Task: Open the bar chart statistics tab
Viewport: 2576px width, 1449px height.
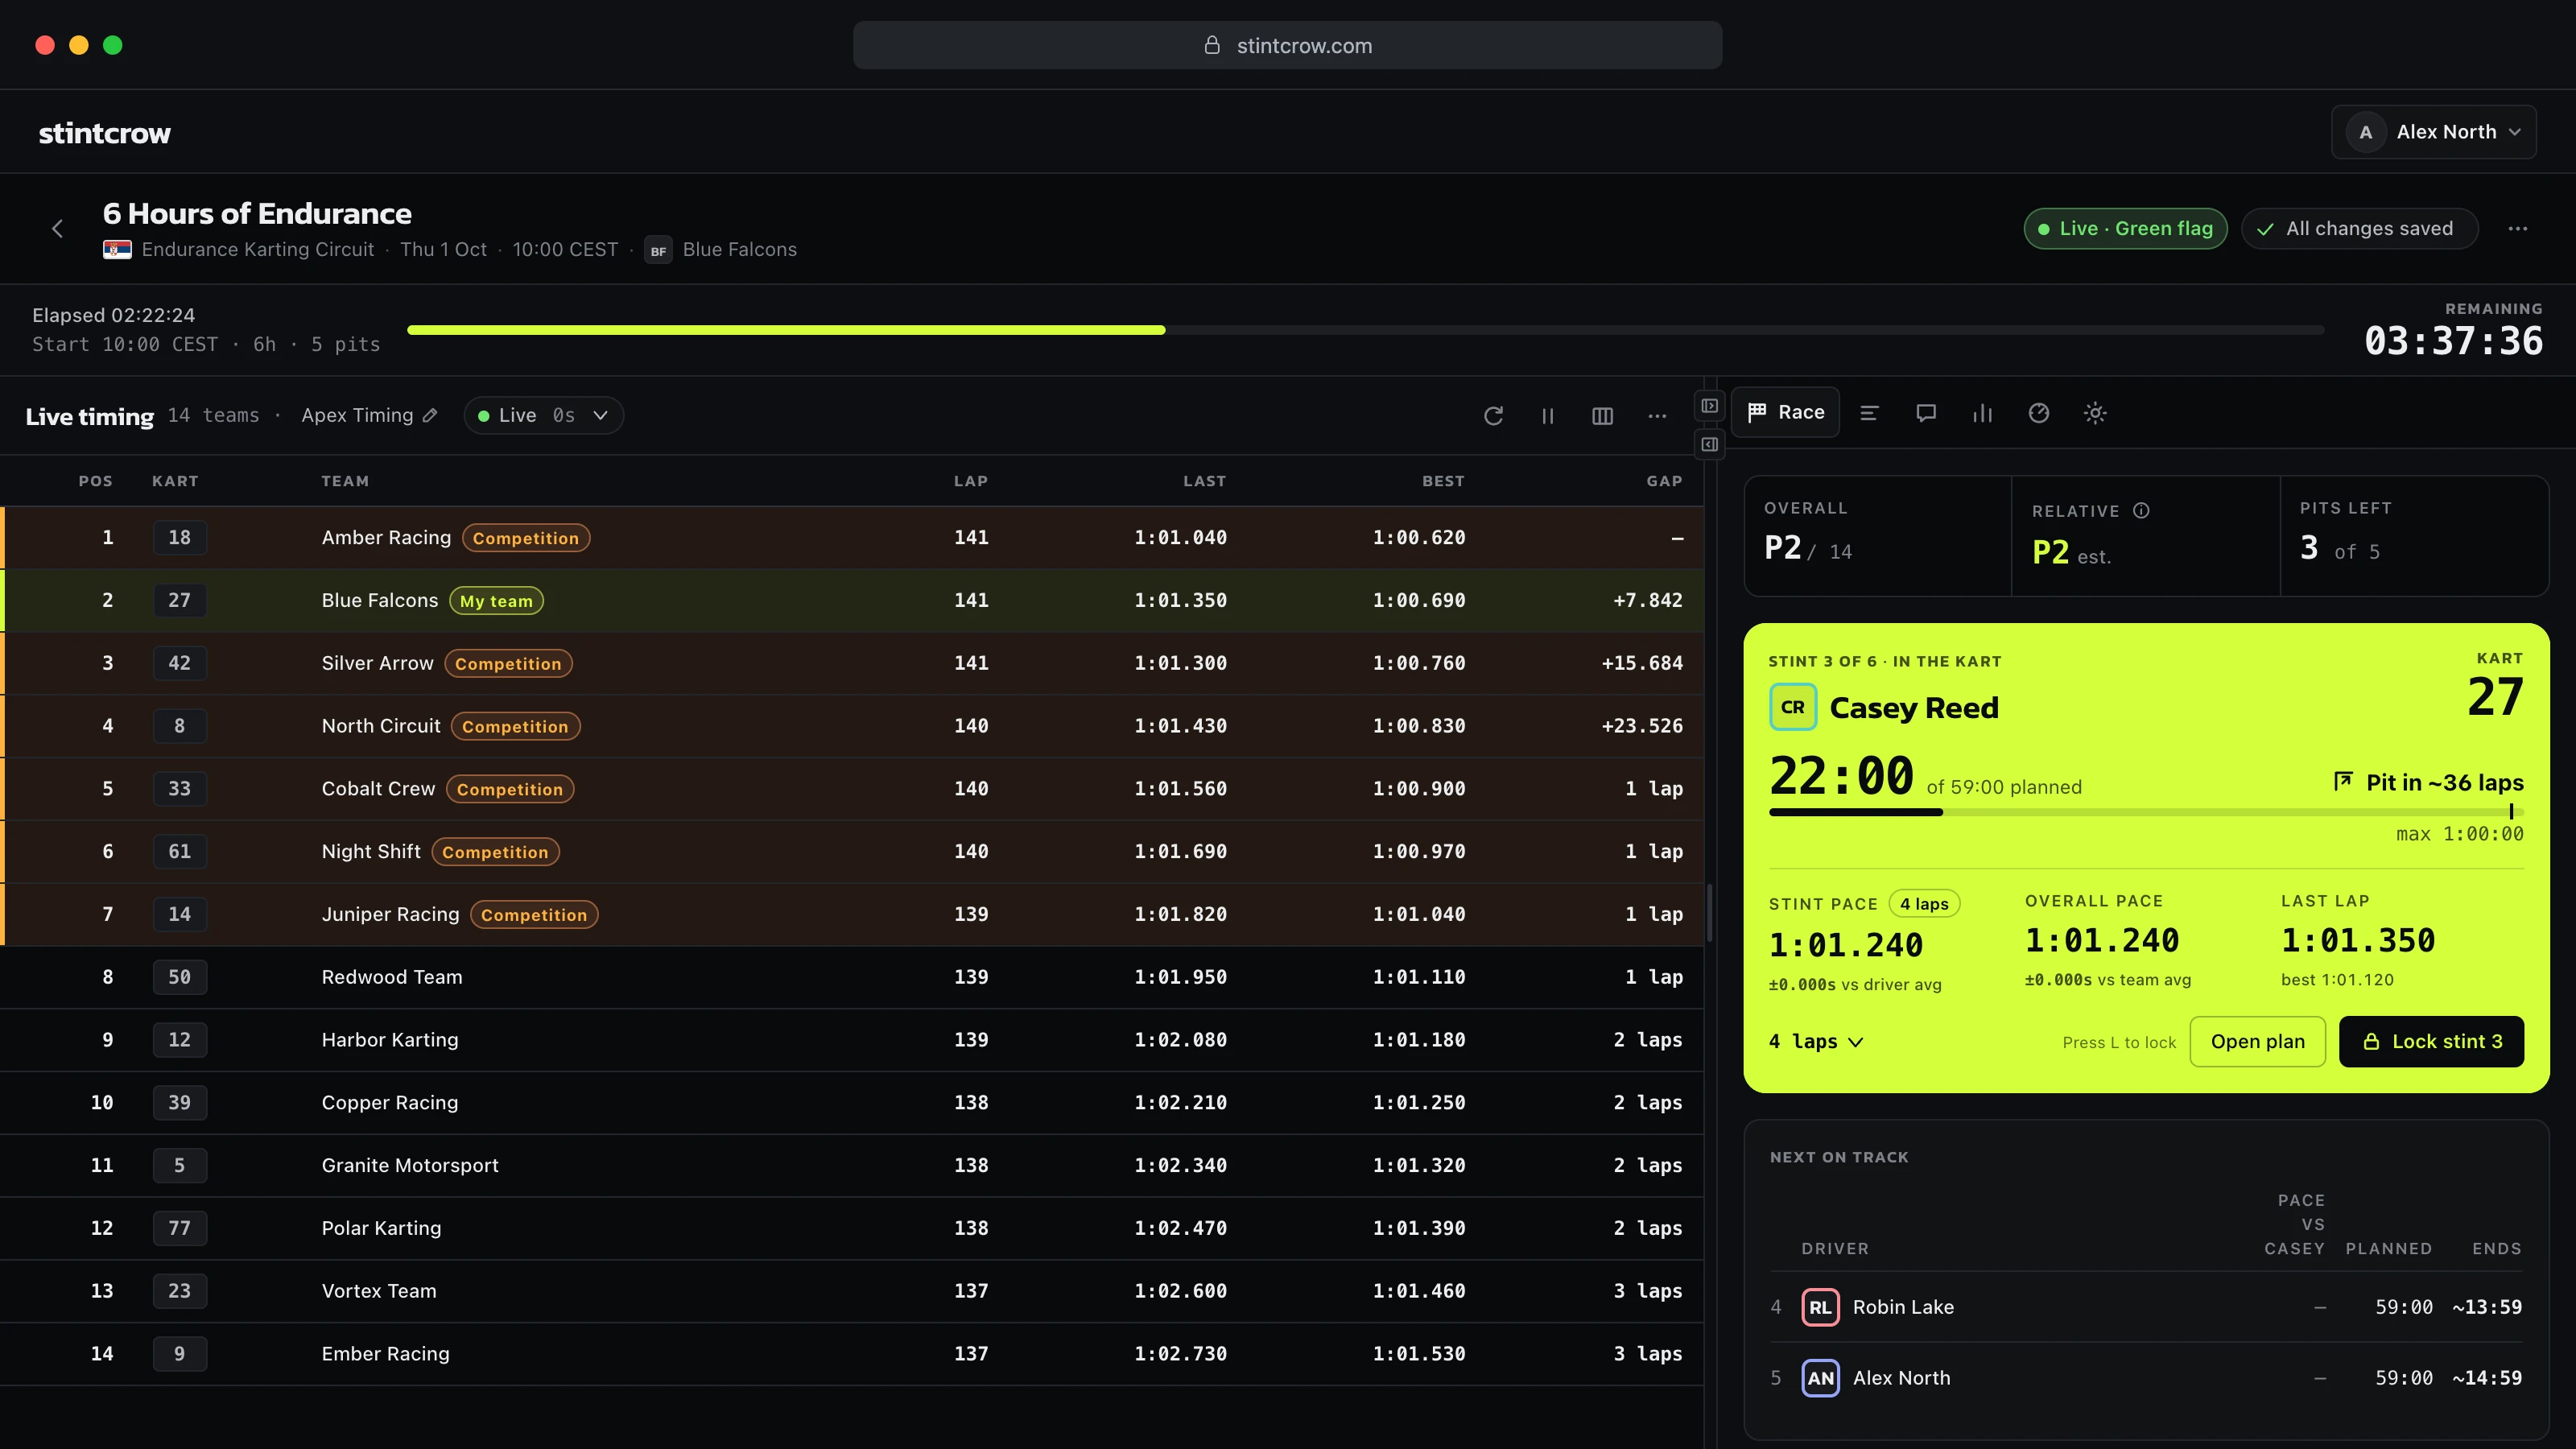Action: click(x=1982, y=413)
